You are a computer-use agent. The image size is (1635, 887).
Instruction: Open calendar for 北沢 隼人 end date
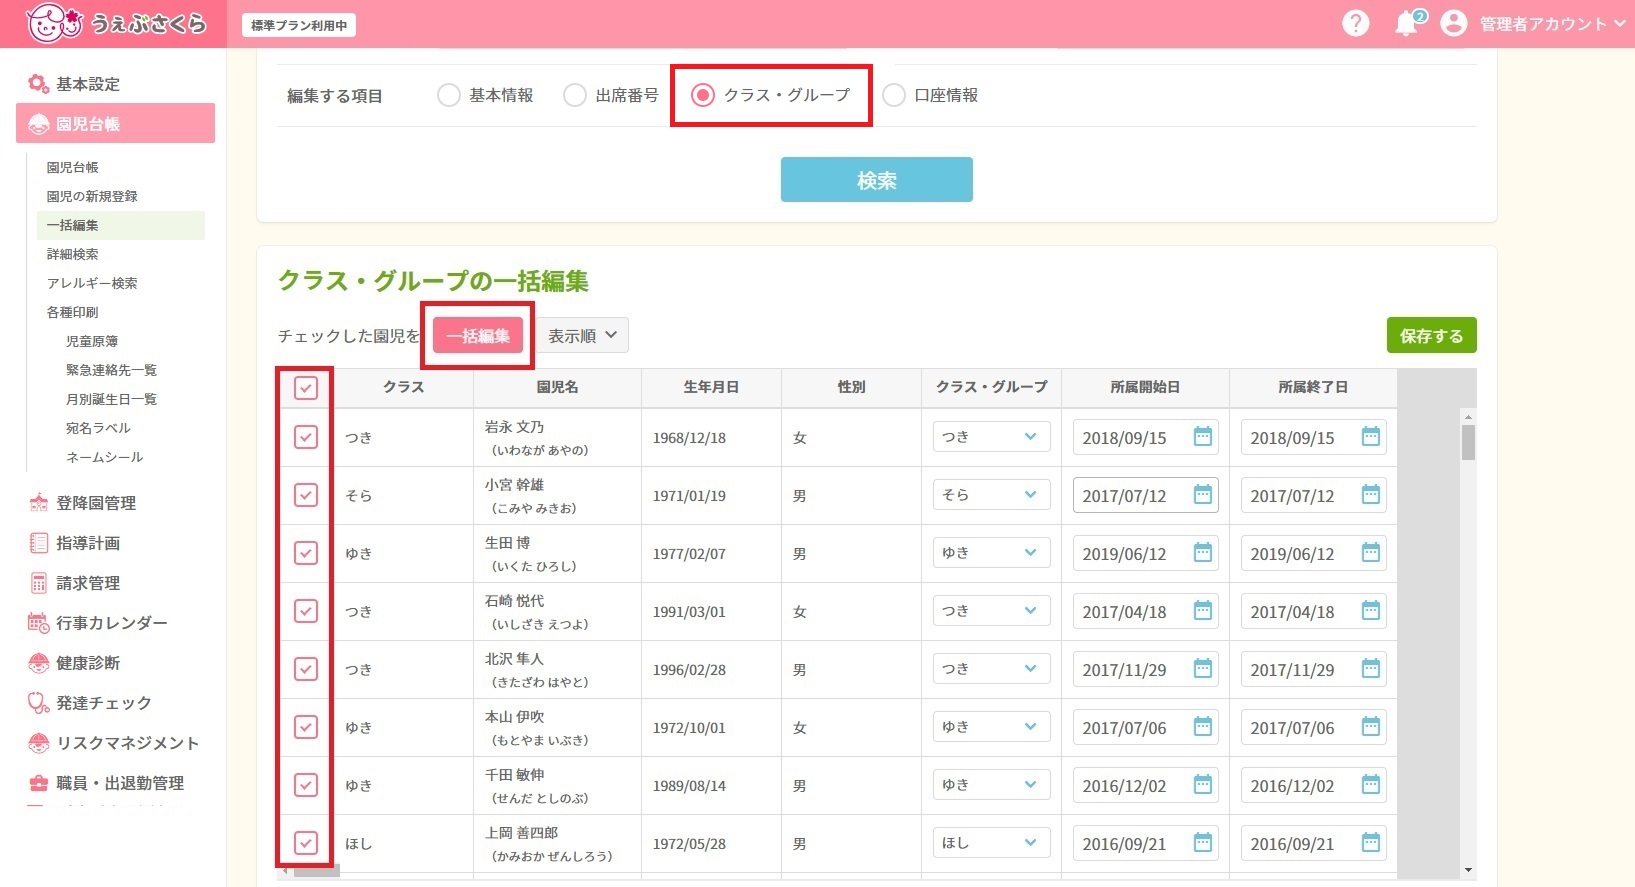click(x=1371, y=669)
